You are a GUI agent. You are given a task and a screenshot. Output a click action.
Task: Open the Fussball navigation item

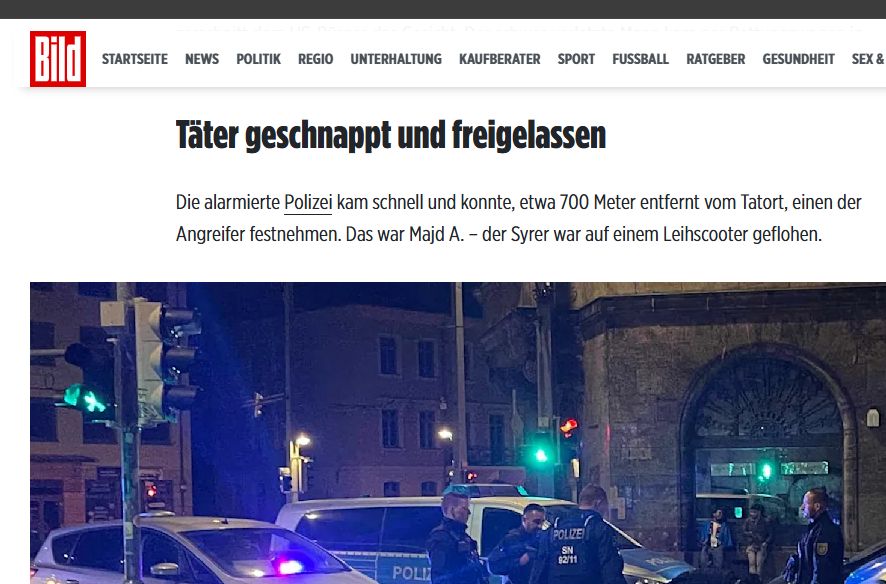[640, 59]
